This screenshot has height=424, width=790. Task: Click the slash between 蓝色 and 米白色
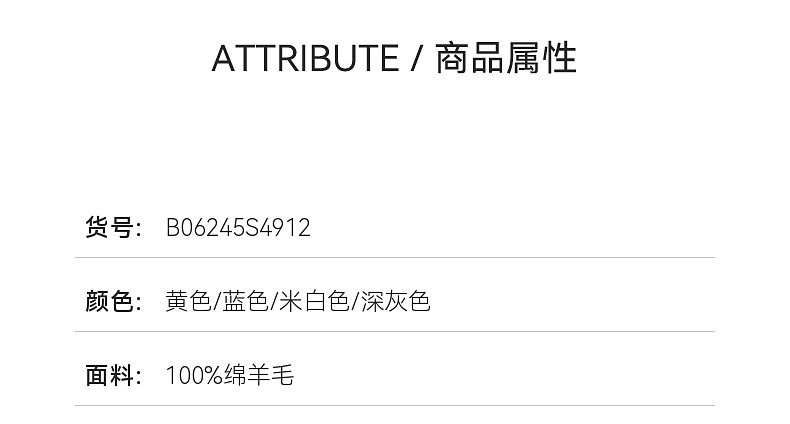tap(274, 302)
